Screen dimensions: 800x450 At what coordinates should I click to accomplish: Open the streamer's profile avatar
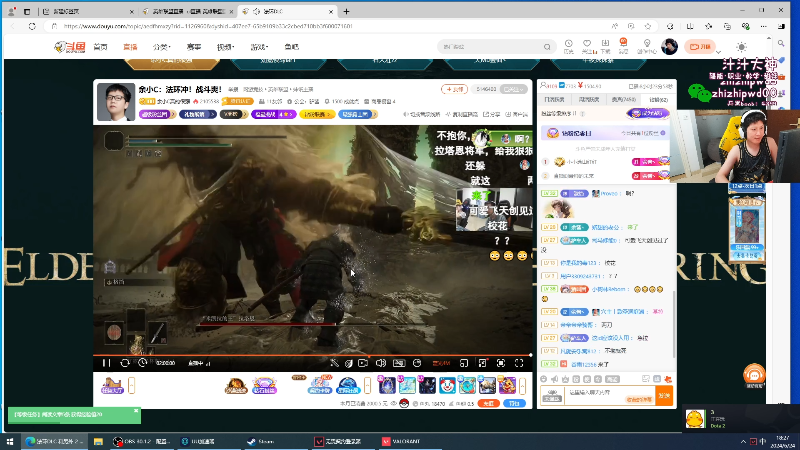pyautogui.click(x=116, y=102)
